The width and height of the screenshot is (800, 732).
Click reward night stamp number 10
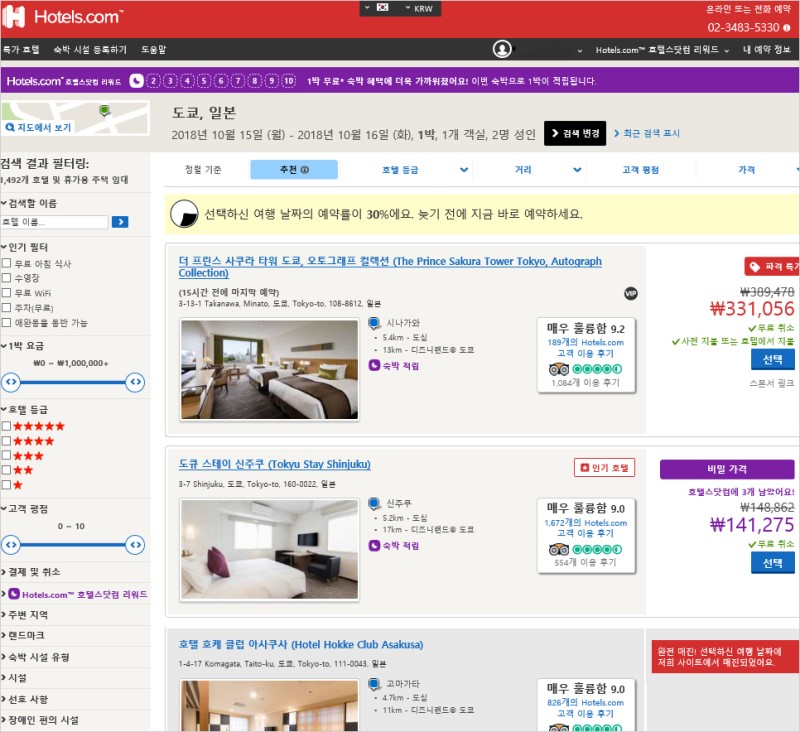tap(289, 81)
